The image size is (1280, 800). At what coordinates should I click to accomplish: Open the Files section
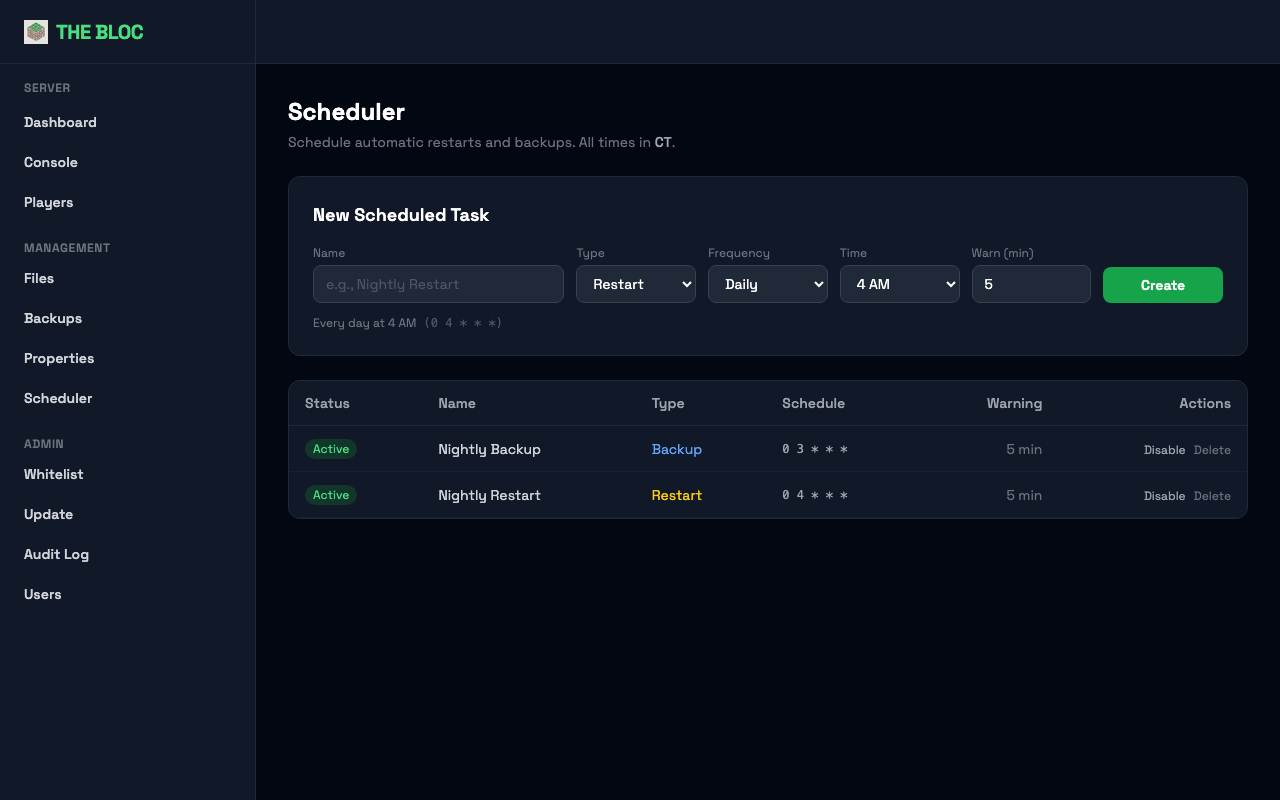(39, 278)
